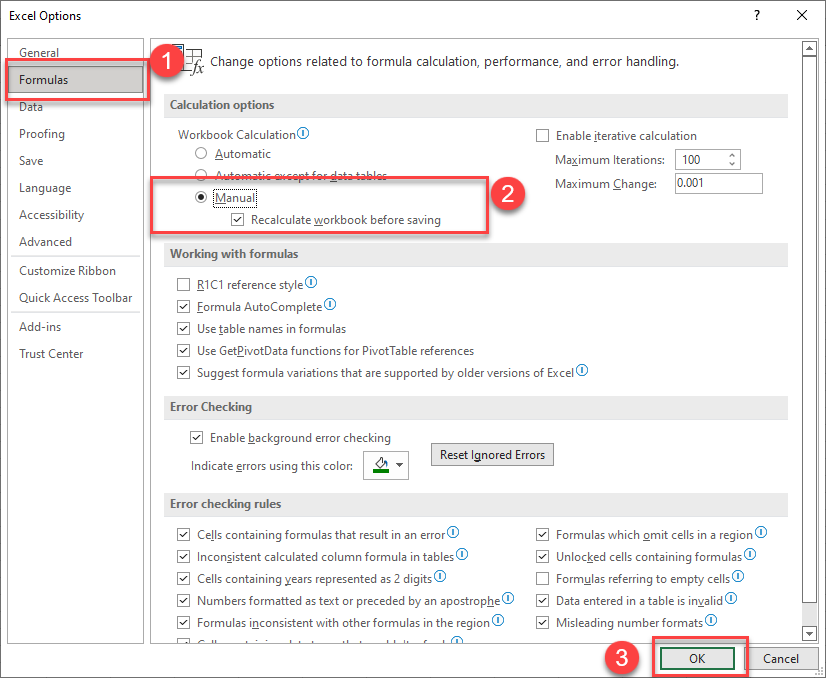Toggle Use table names in formulas
826x678 pixels.
(x=183, y=329)
